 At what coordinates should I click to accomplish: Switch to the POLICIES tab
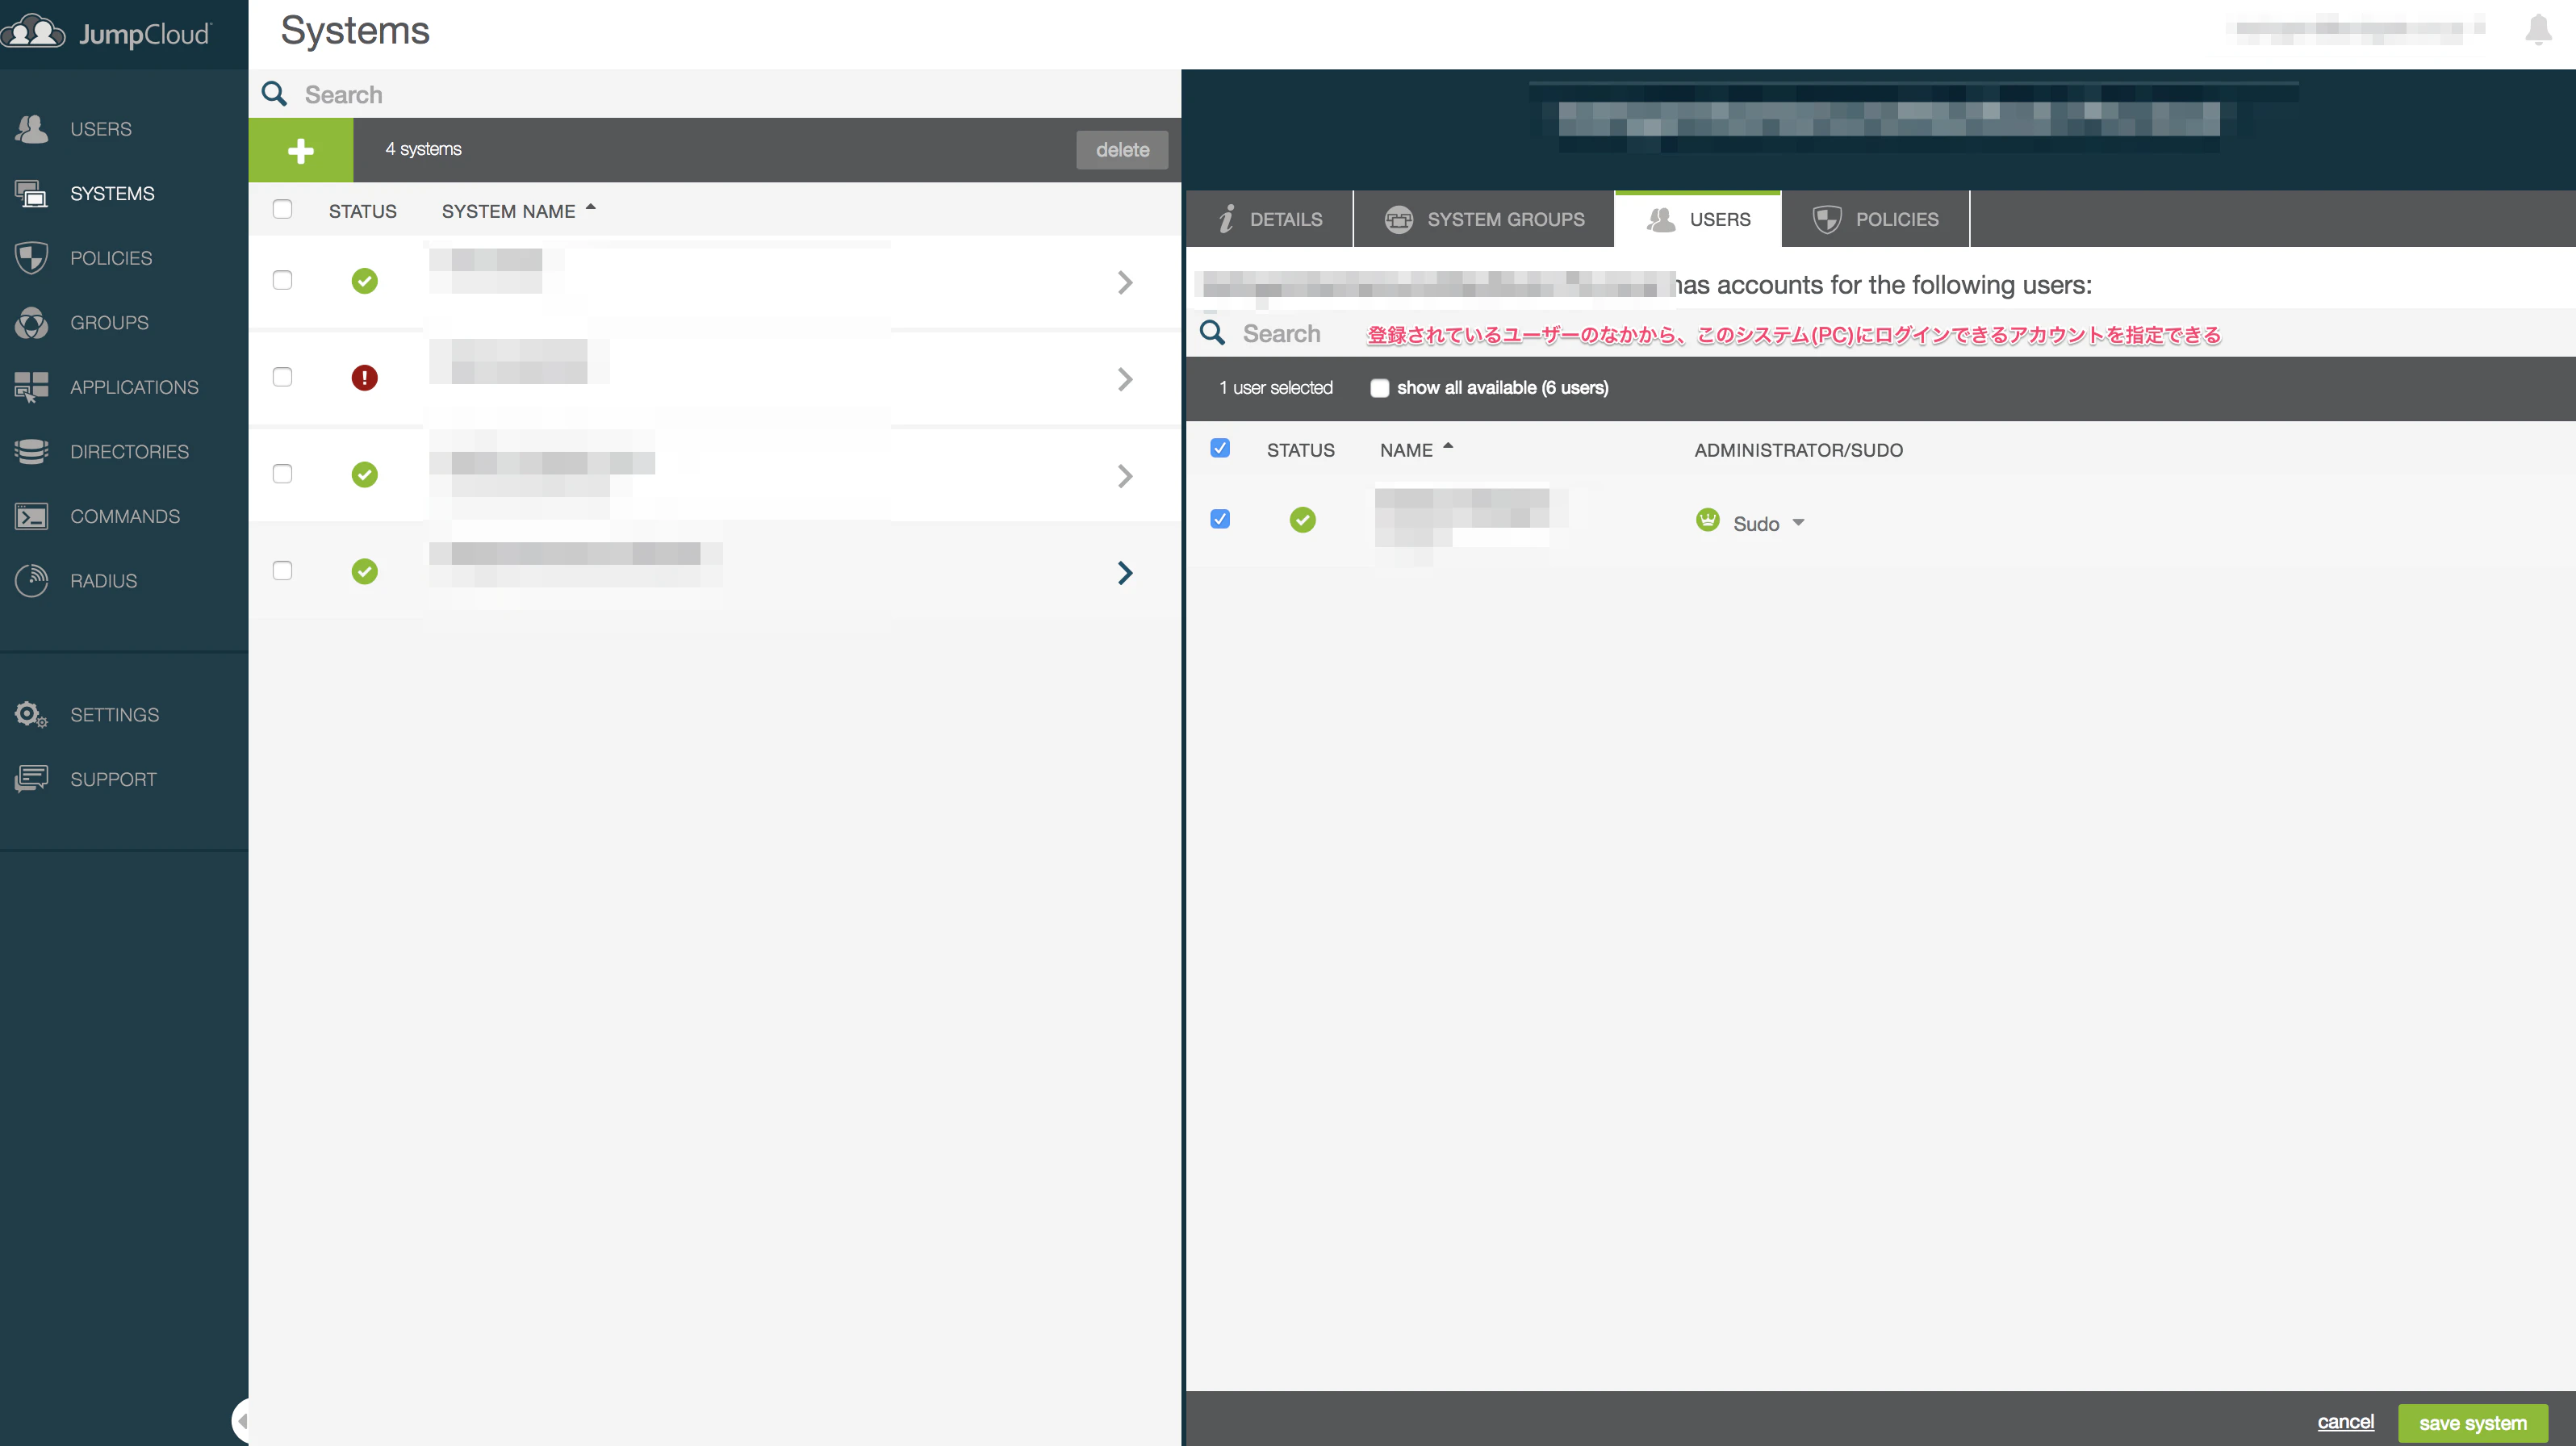coord(1876,219)
